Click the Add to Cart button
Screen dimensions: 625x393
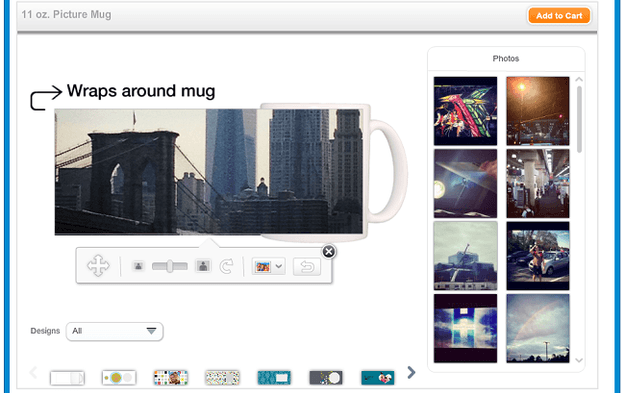[x=559, y=16]
